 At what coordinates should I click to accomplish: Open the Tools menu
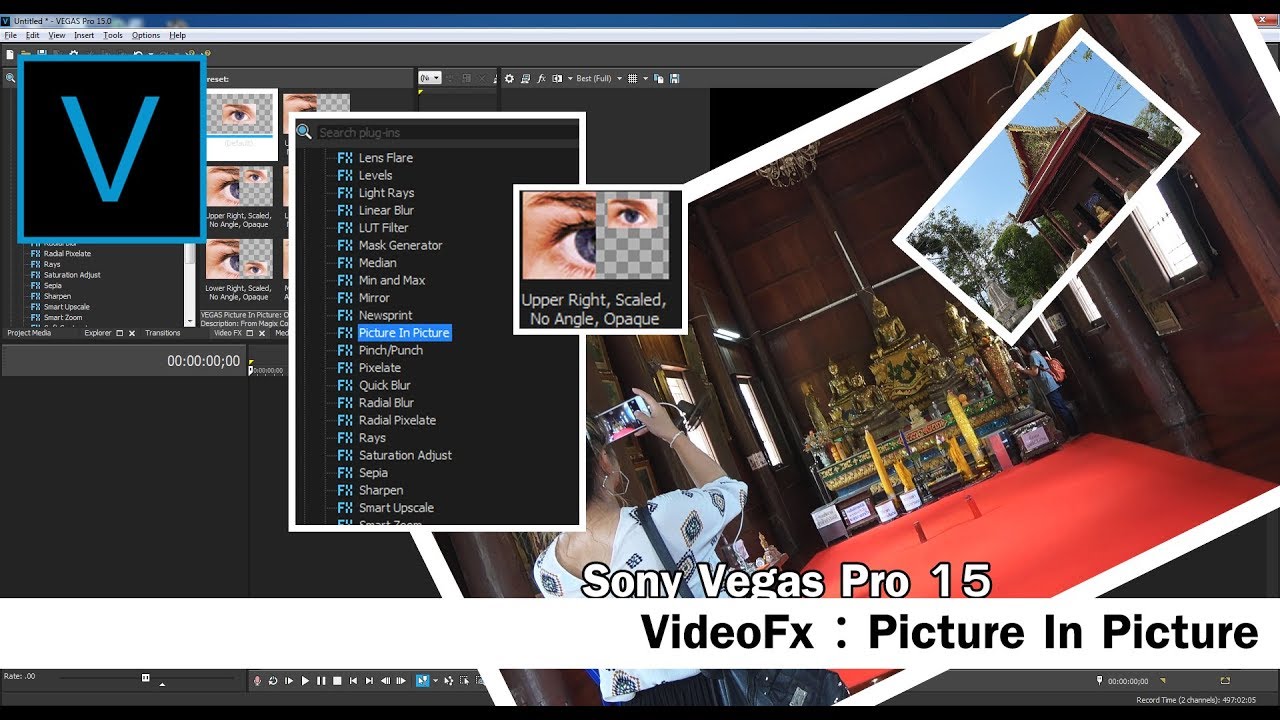[x=113, y=35]
